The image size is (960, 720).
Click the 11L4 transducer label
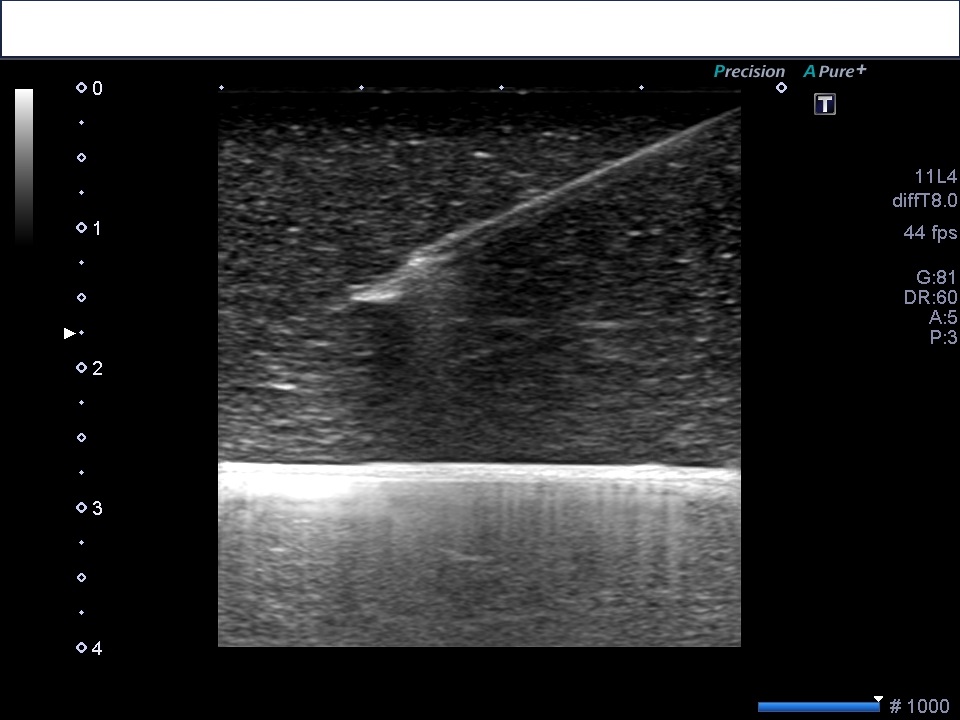coord(936,177)
